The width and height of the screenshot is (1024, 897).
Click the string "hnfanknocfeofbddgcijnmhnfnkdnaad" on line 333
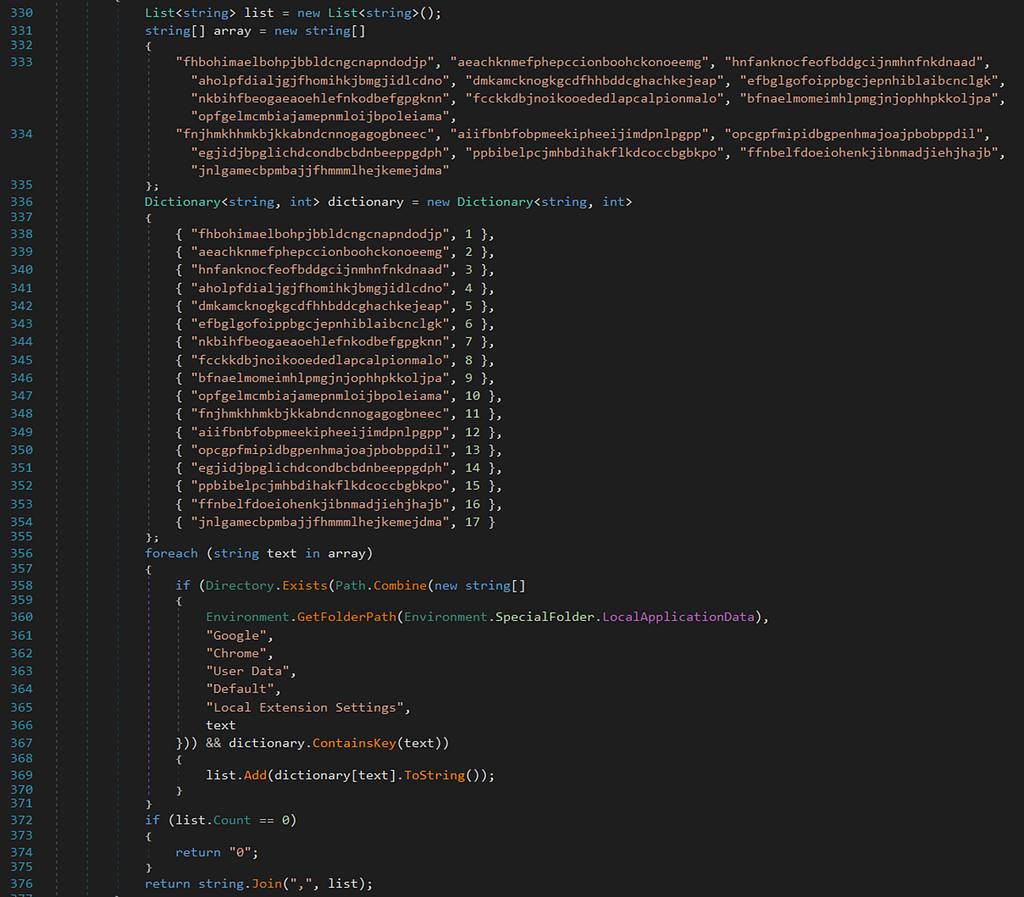tap(854, 62)
